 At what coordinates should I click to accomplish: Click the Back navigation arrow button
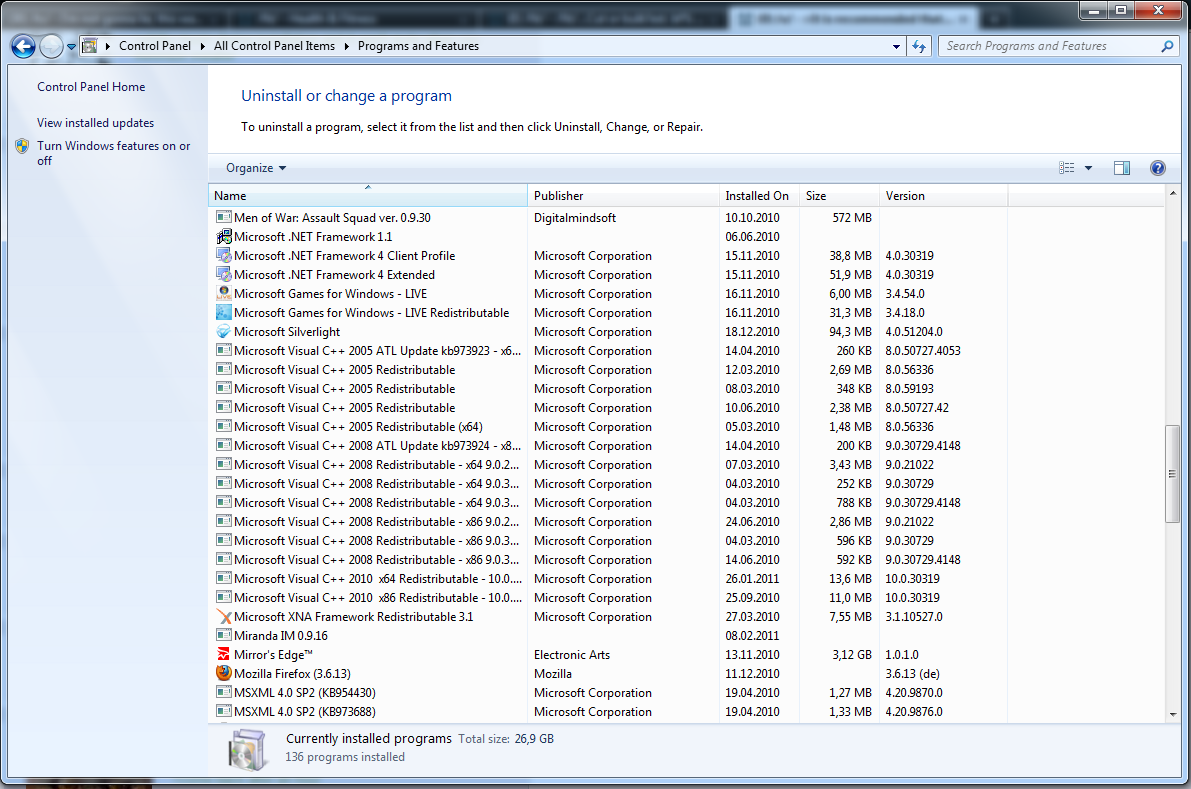click(x=23, y=46)
